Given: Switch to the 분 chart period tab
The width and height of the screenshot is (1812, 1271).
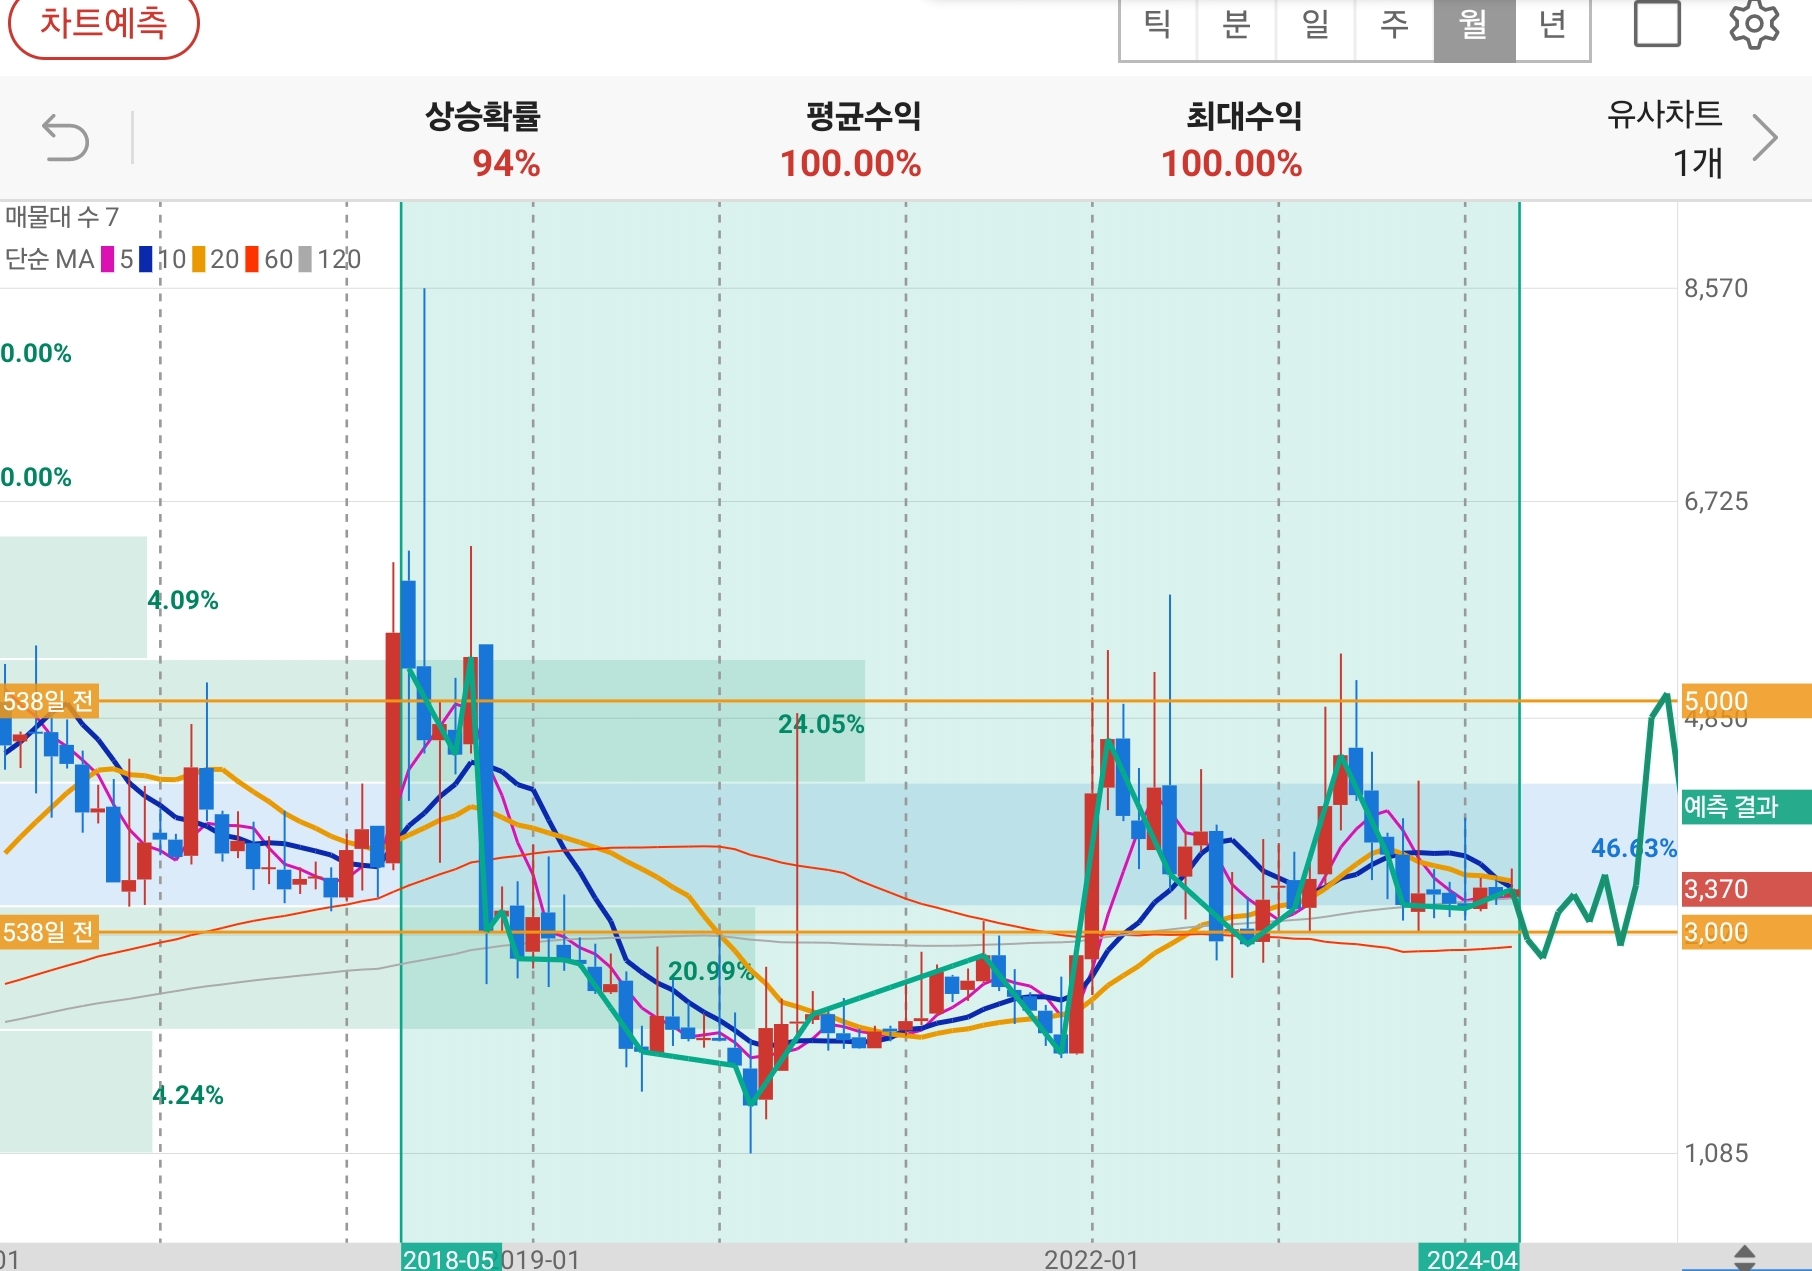Looking at the screenshot, I should 1237,27.
